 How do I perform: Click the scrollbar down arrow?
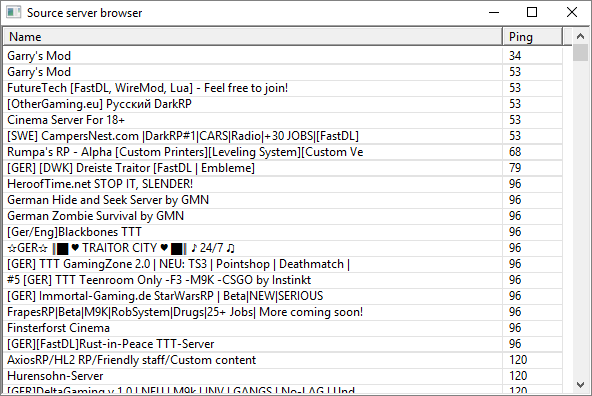coord(580,385)
